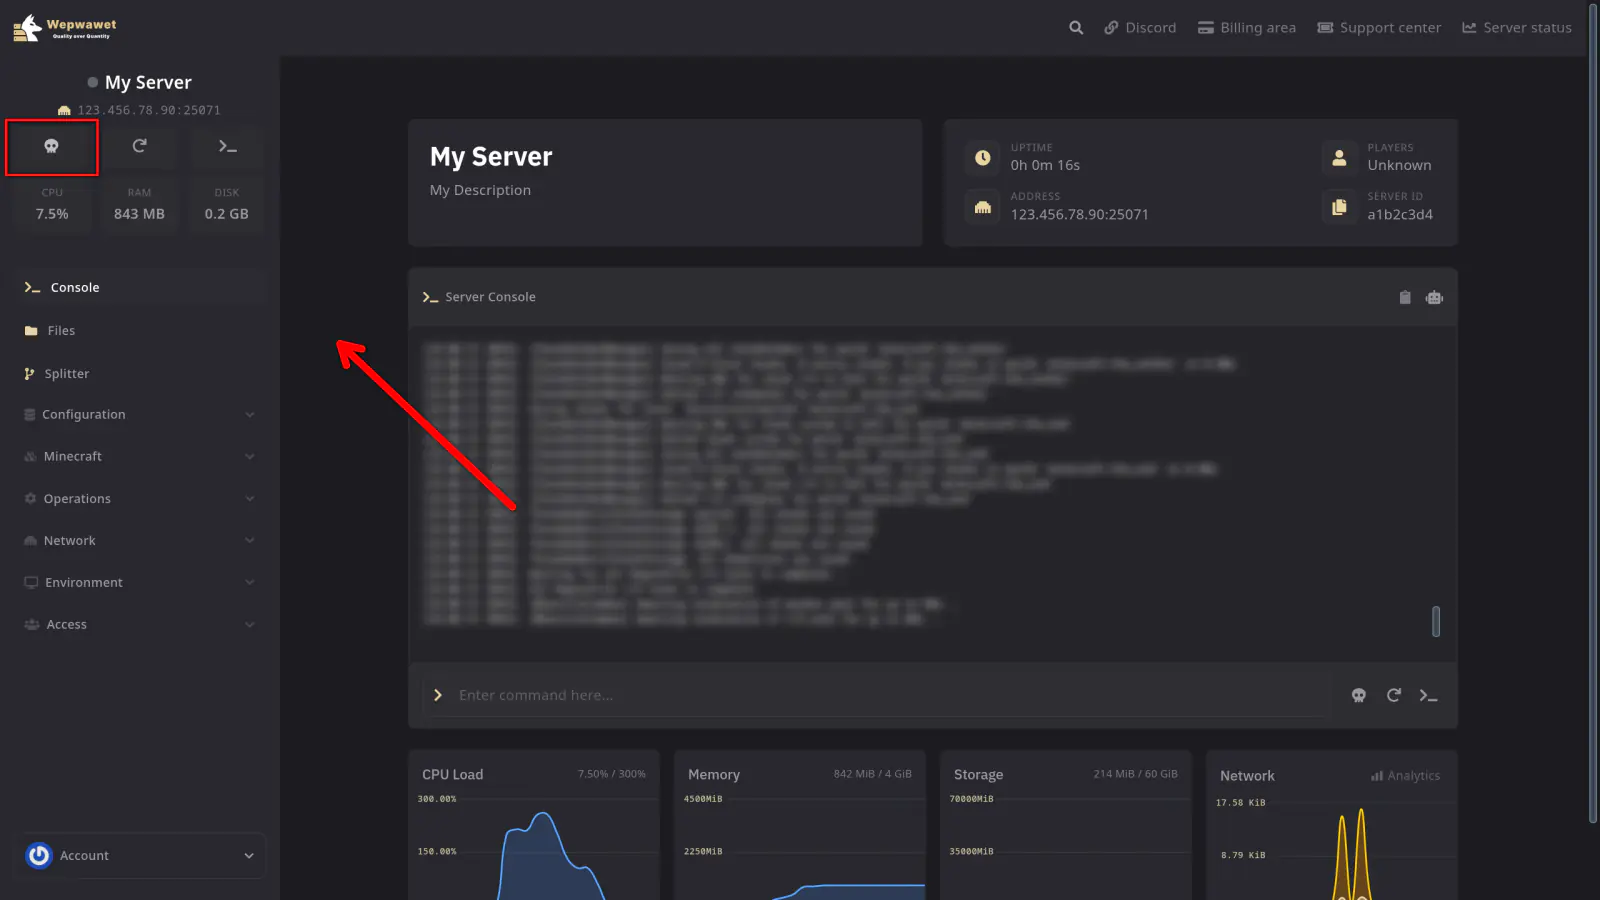This screenshot has height=900, width=1600.
Task: Open the Files menu item
Action: coord(61,331)
